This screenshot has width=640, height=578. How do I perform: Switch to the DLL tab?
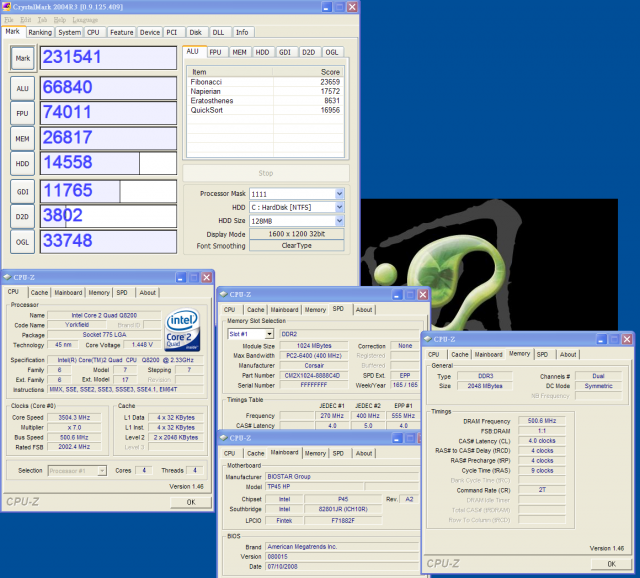point(220,32)
